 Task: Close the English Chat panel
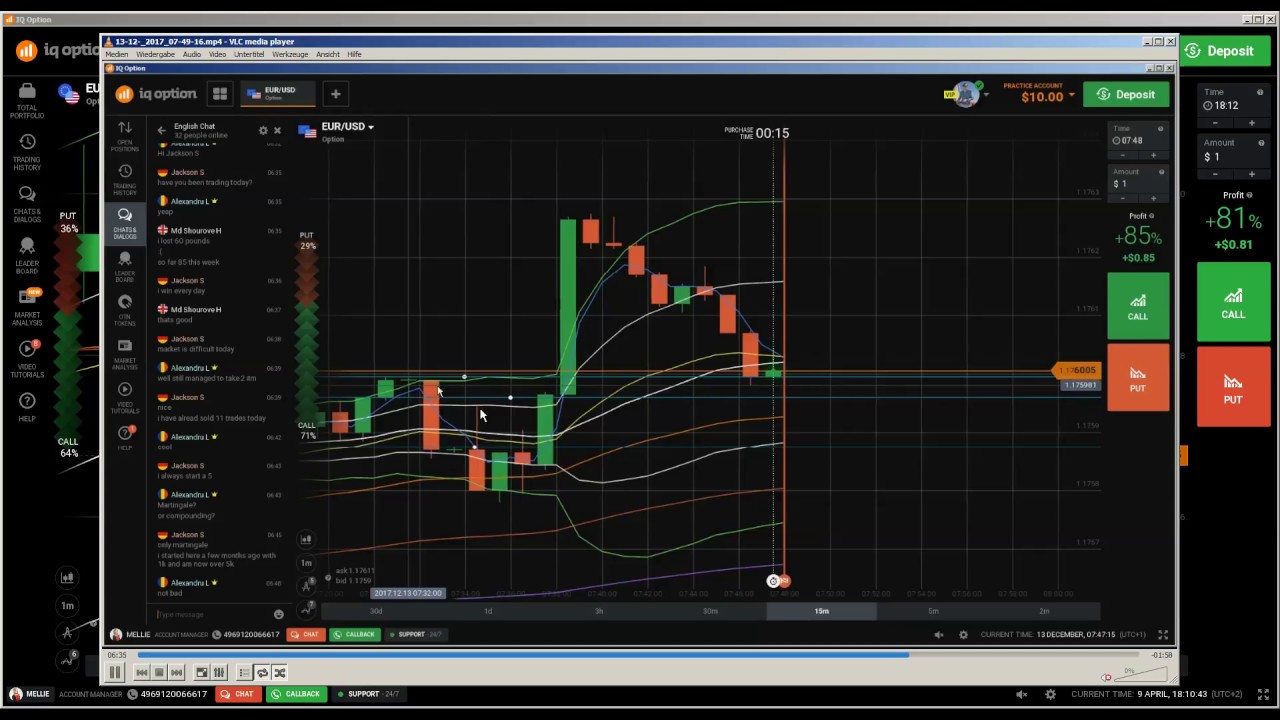coord(277,130)
